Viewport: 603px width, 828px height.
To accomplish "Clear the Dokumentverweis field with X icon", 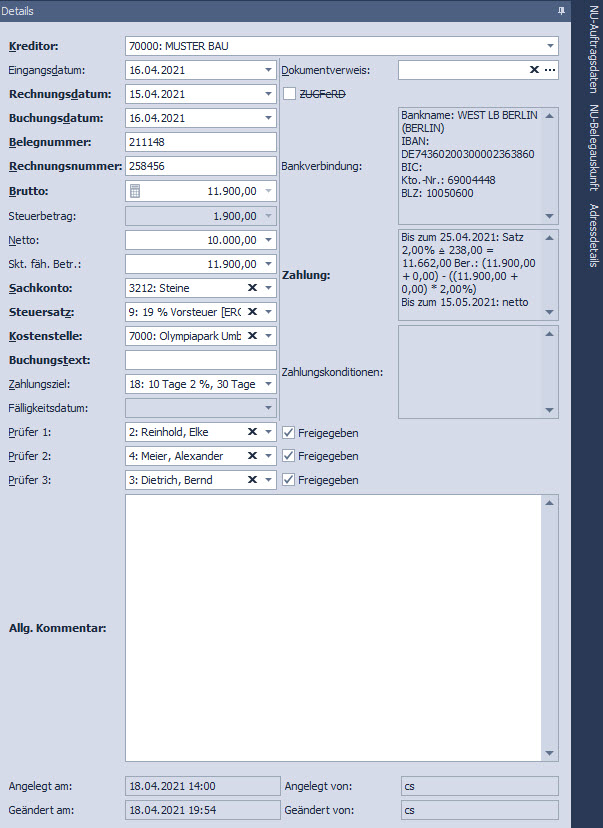I will click(534, 70).
